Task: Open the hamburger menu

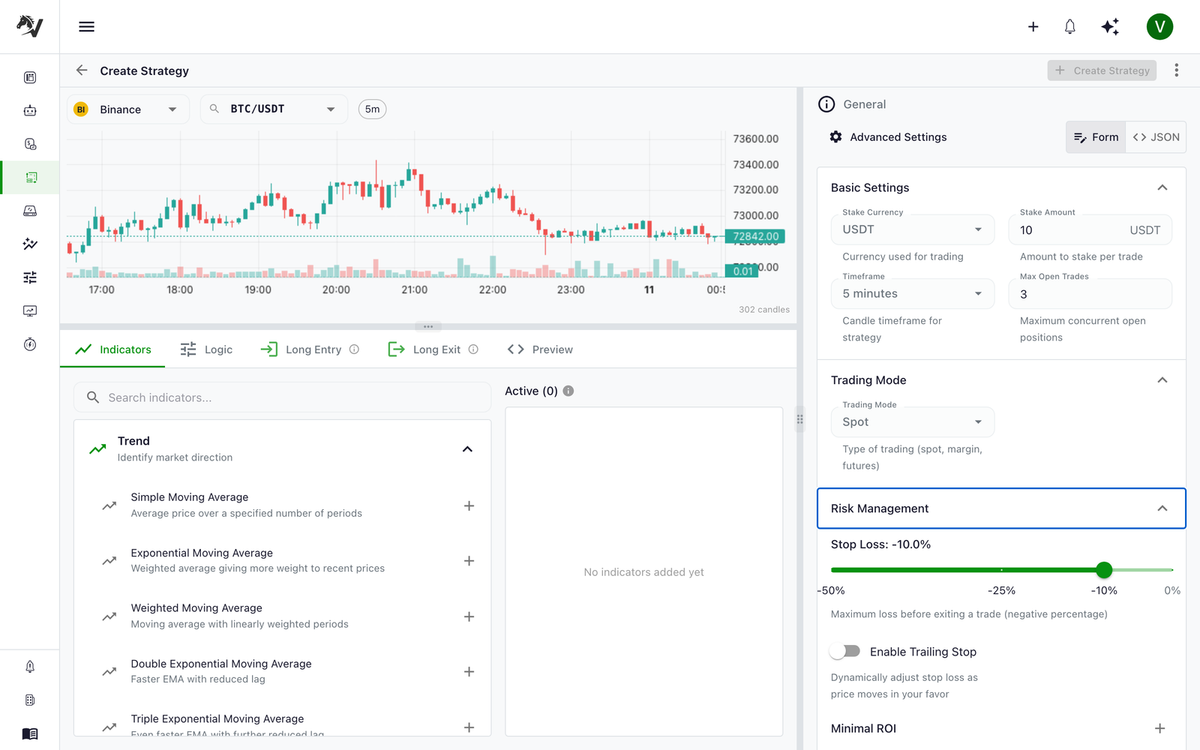Action: 87,27
